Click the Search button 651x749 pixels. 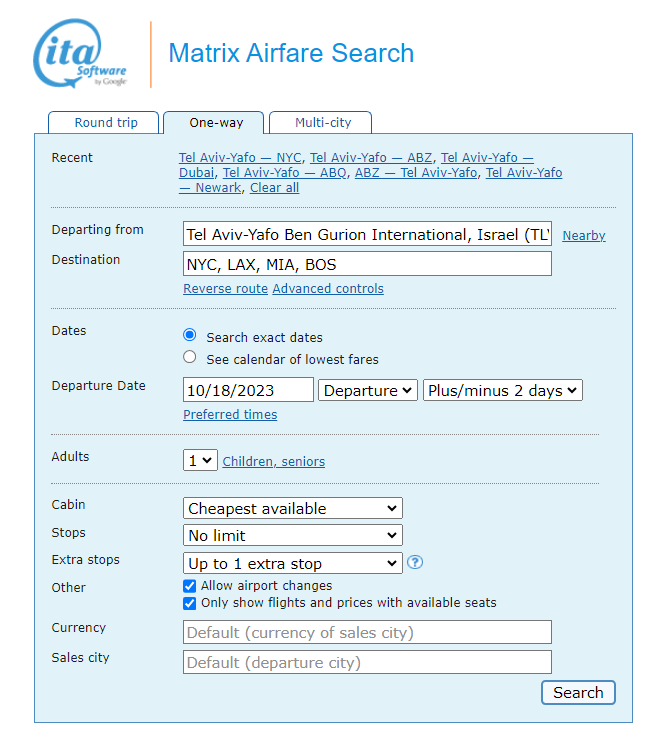[x=578, y=693]
